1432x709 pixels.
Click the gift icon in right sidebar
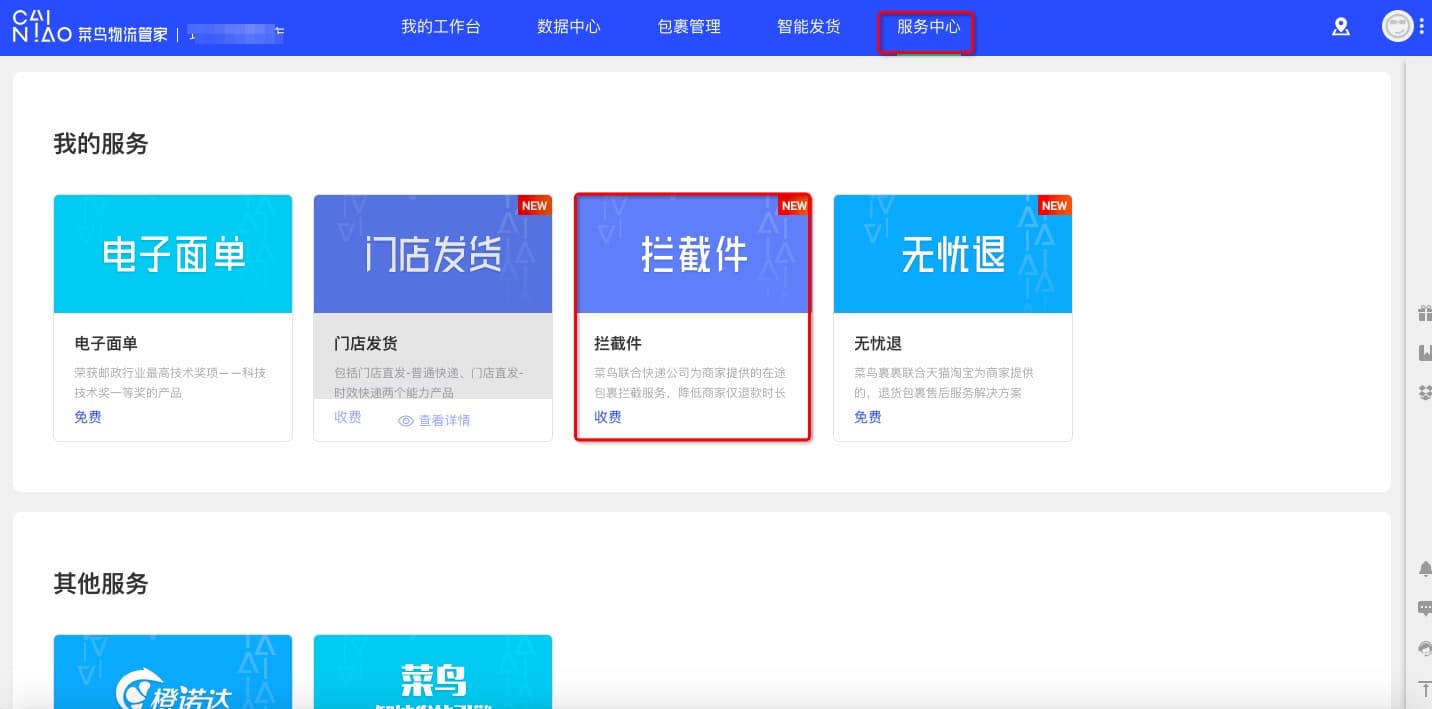click(x=1425, y=313)
